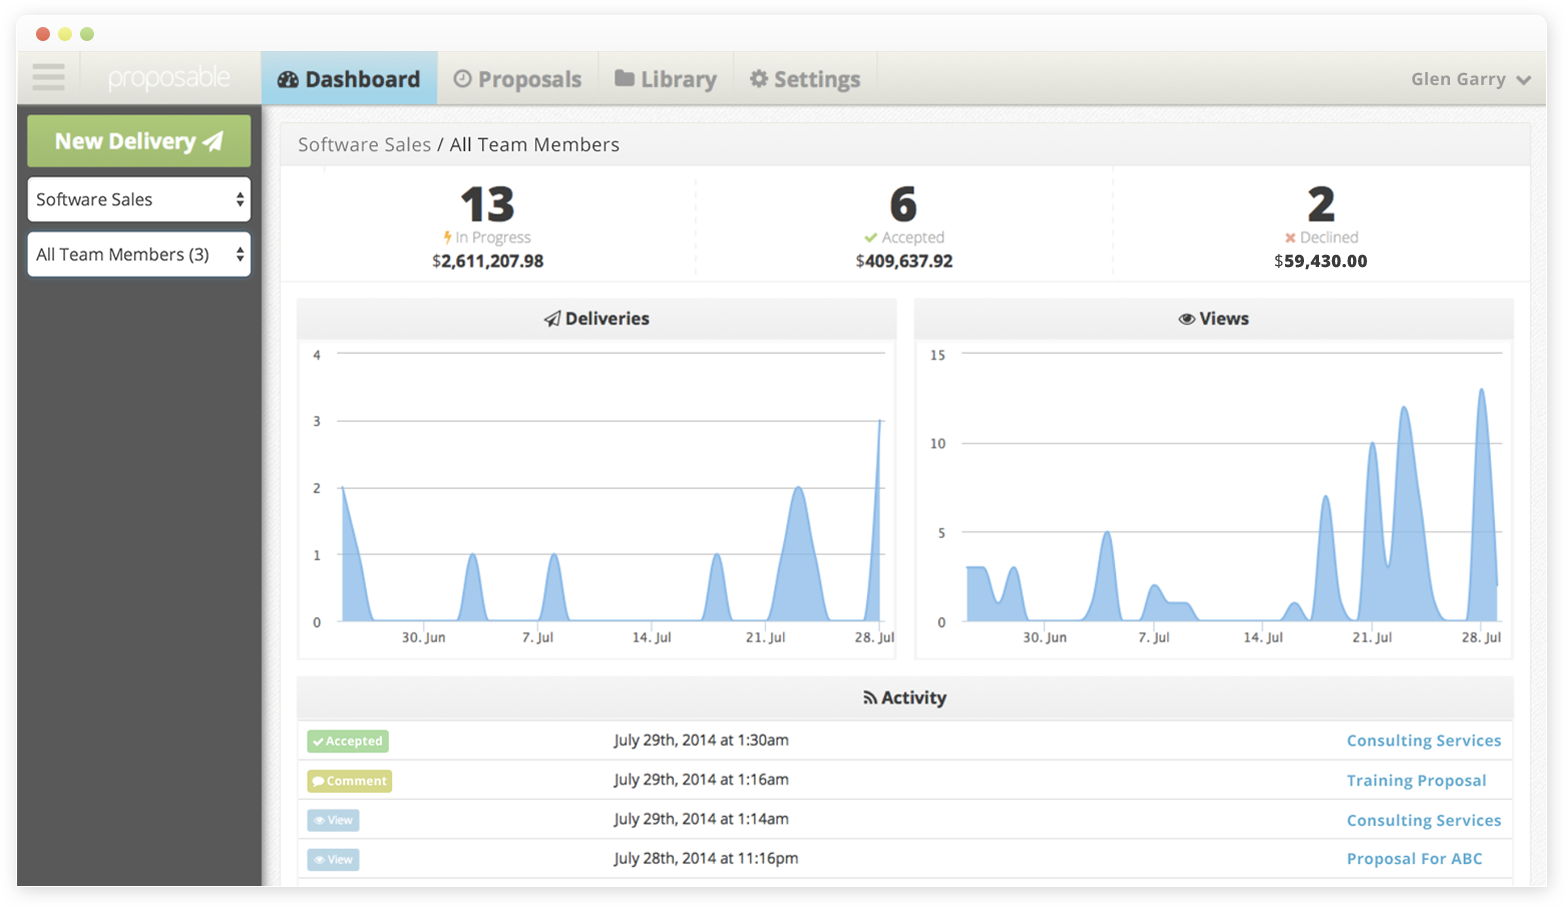Go to the Library tab
1567x908 pixels.
(666, 79)
